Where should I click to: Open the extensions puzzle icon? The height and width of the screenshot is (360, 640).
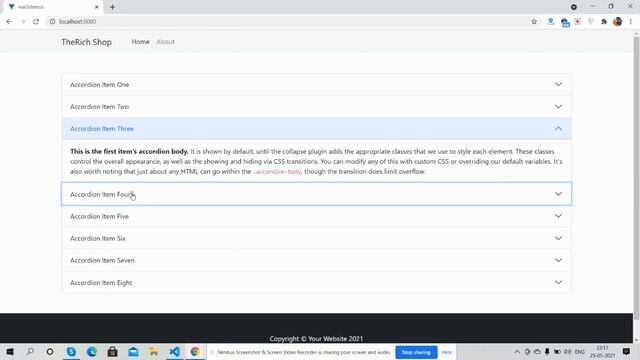(604, 22)
